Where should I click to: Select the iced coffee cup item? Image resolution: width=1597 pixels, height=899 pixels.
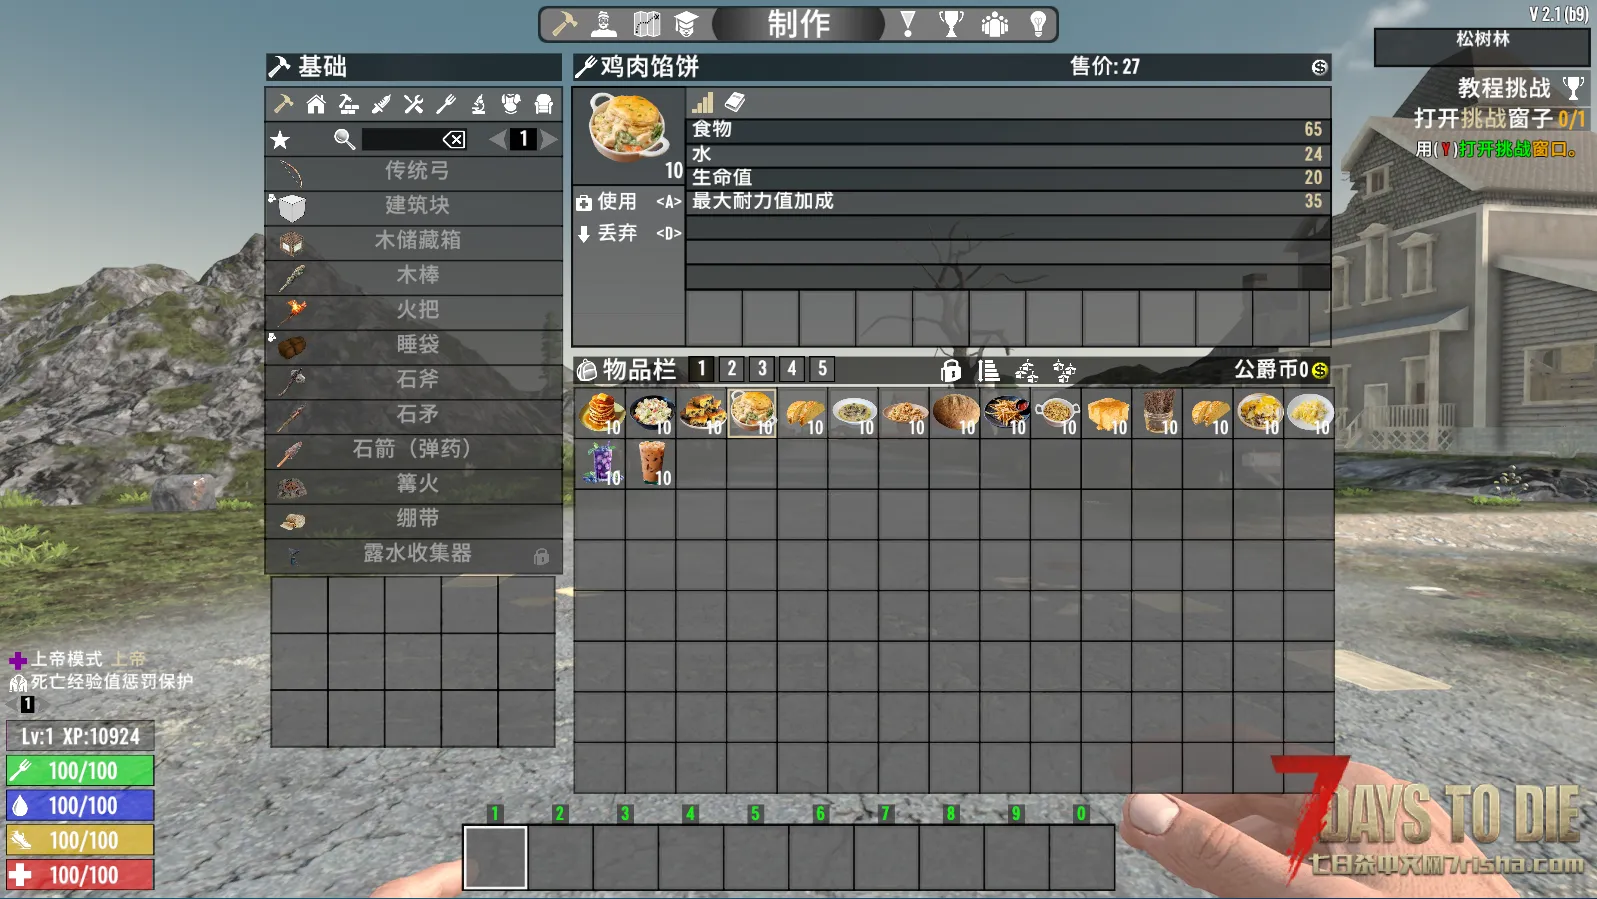pyautogui.click(x=651, y=463)
